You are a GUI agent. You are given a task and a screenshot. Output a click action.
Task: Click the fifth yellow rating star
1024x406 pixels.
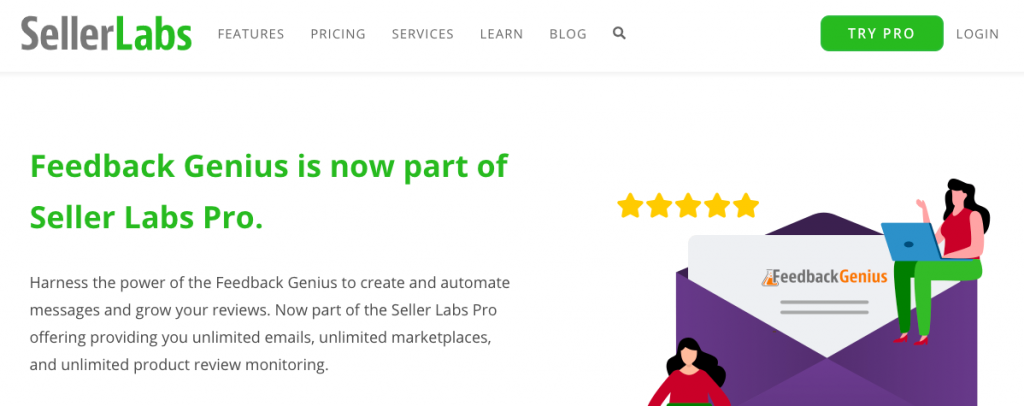click(745, 205)
